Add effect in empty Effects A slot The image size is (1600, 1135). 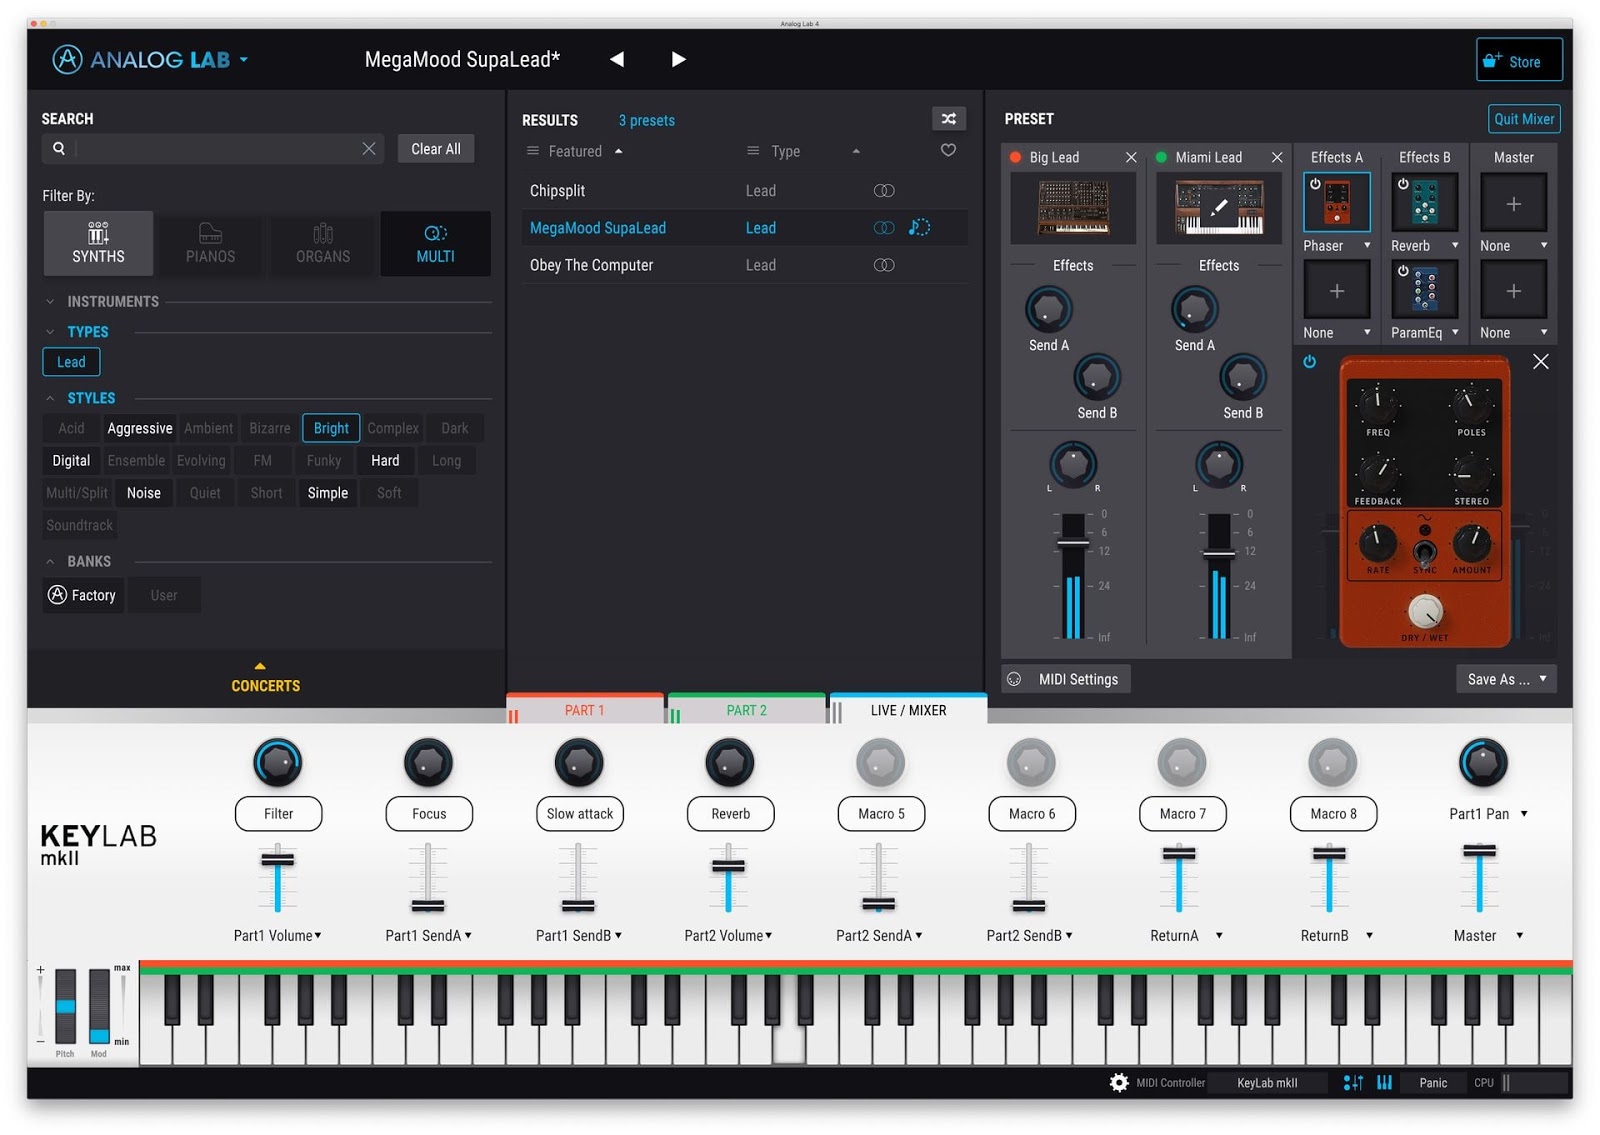pos(1337,291)
